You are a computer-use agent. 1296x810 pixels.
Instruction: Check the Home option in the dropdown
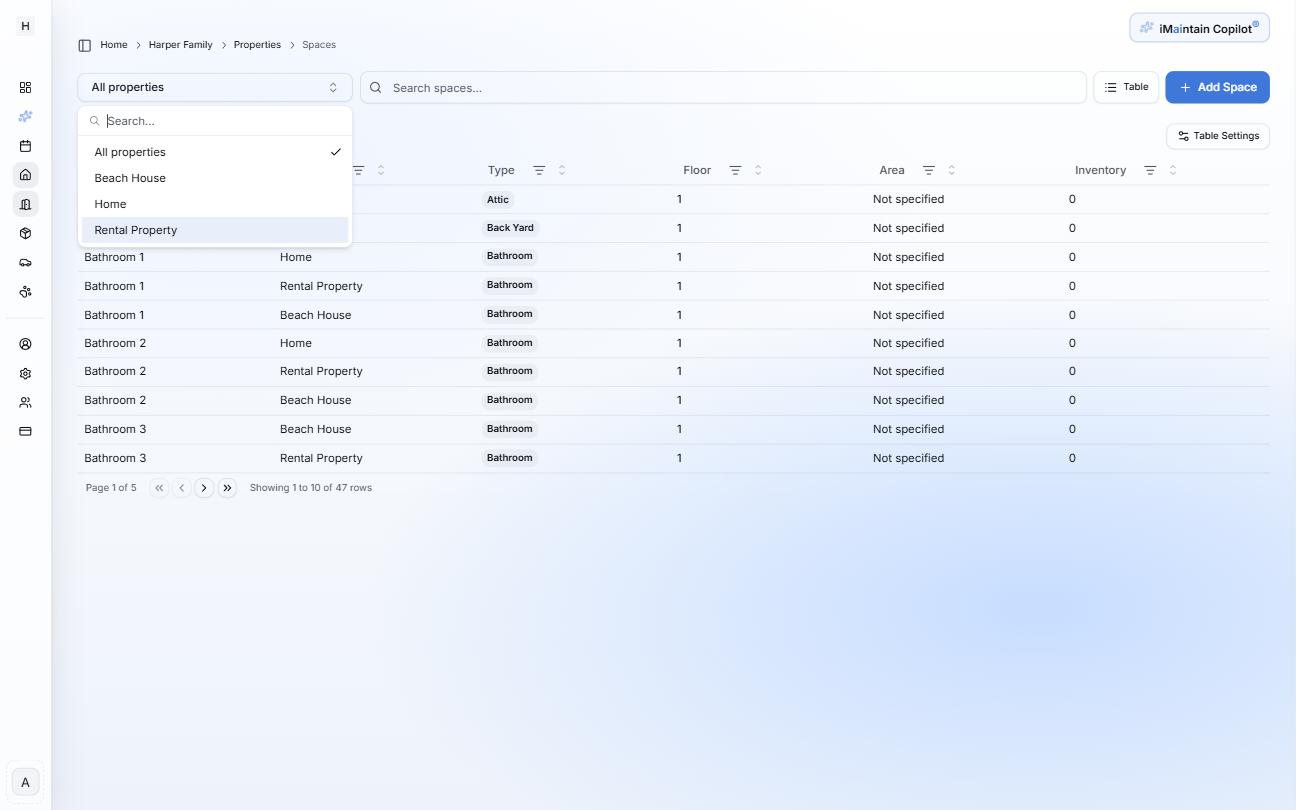pos(110,203)
